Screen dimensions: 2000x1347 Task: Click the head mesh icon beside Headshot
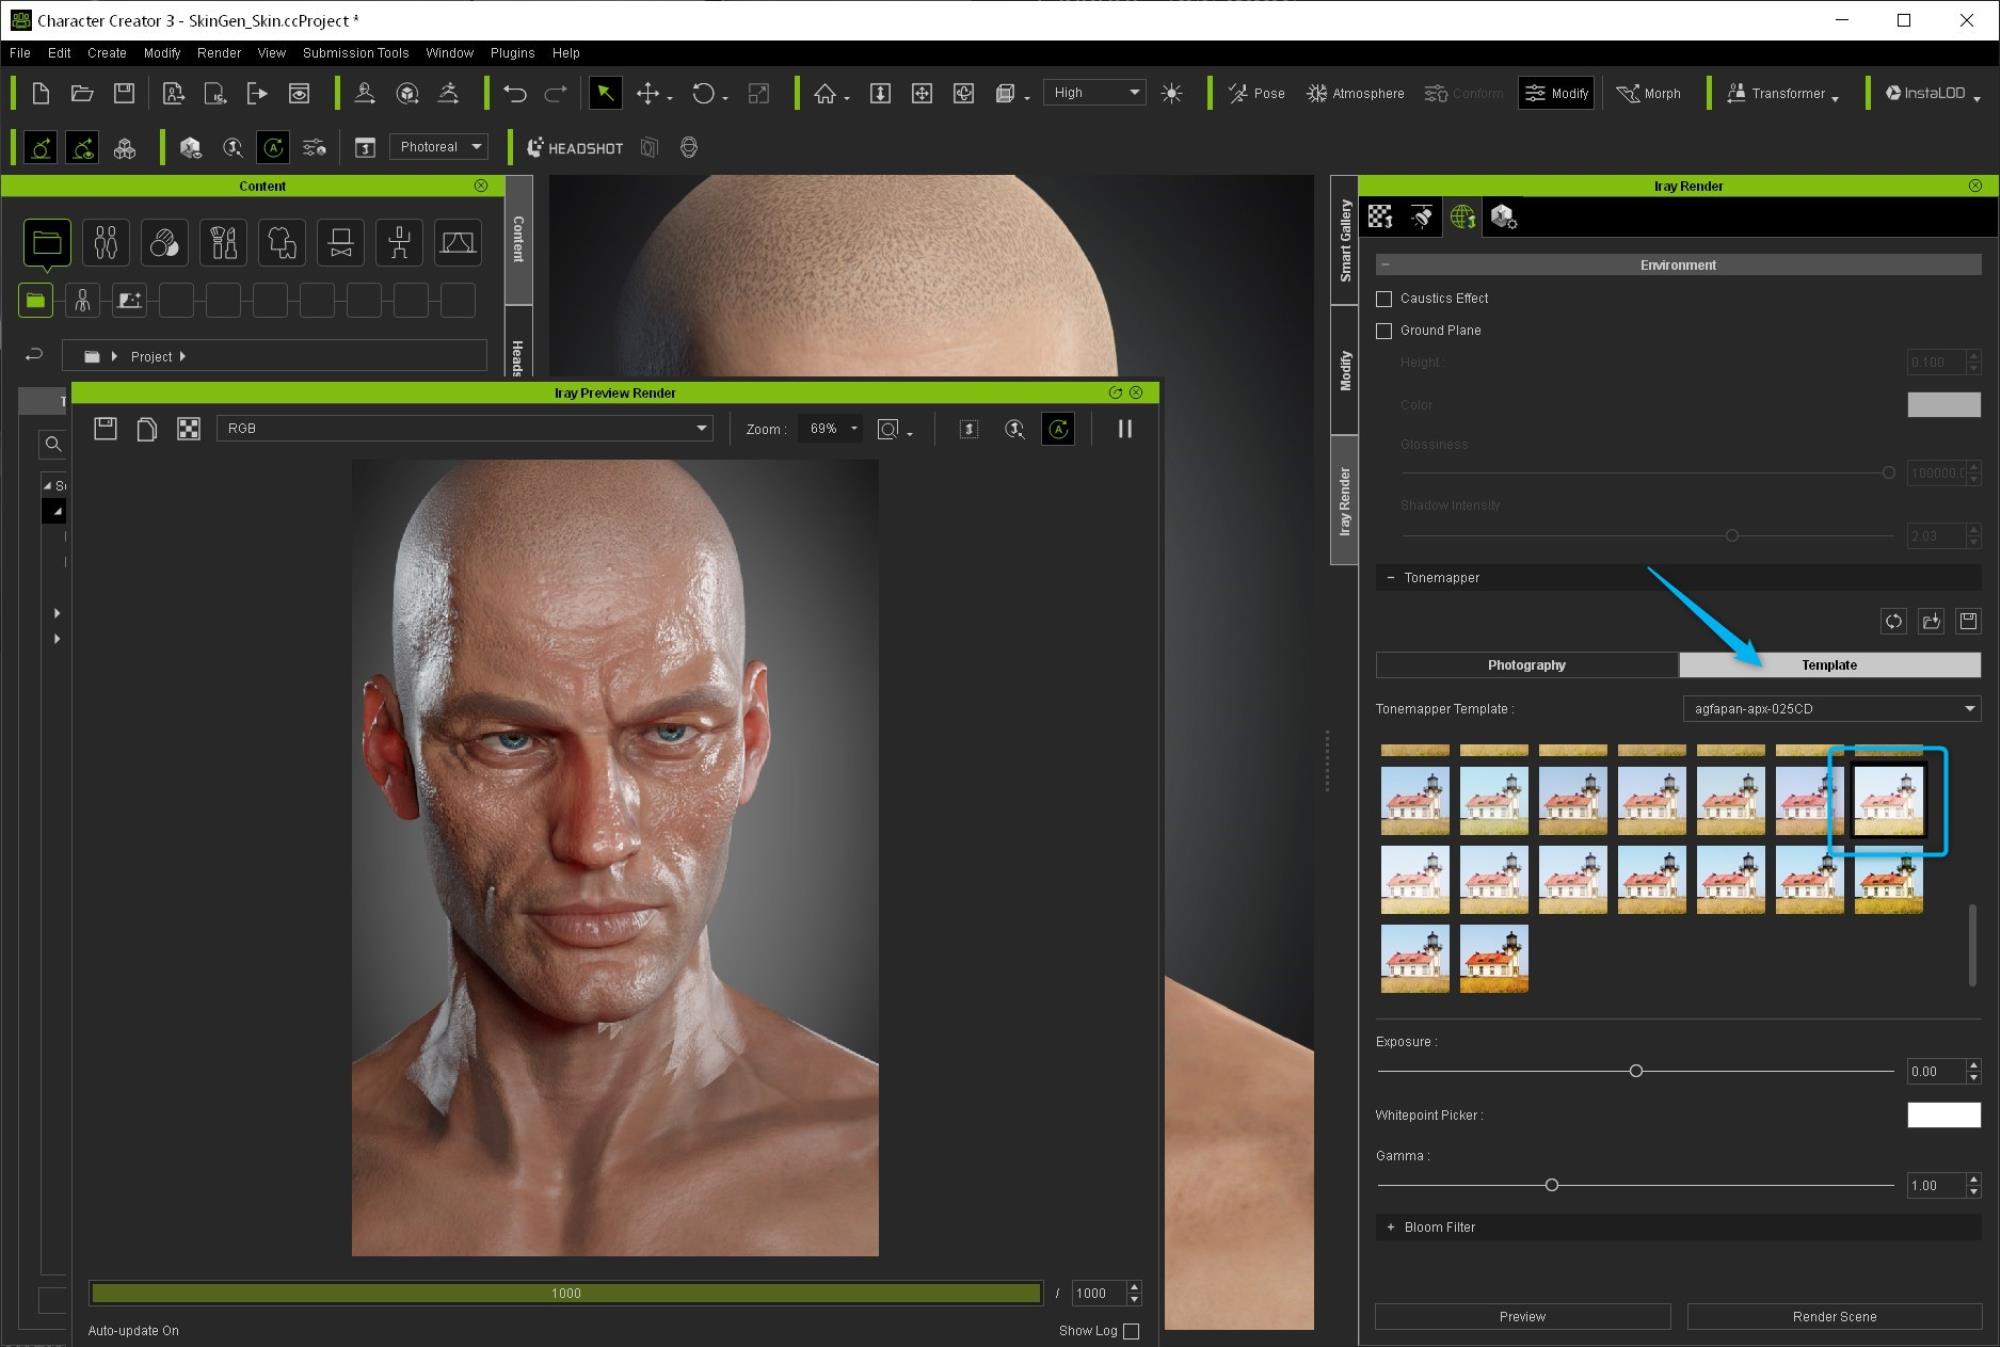[689, 148]
